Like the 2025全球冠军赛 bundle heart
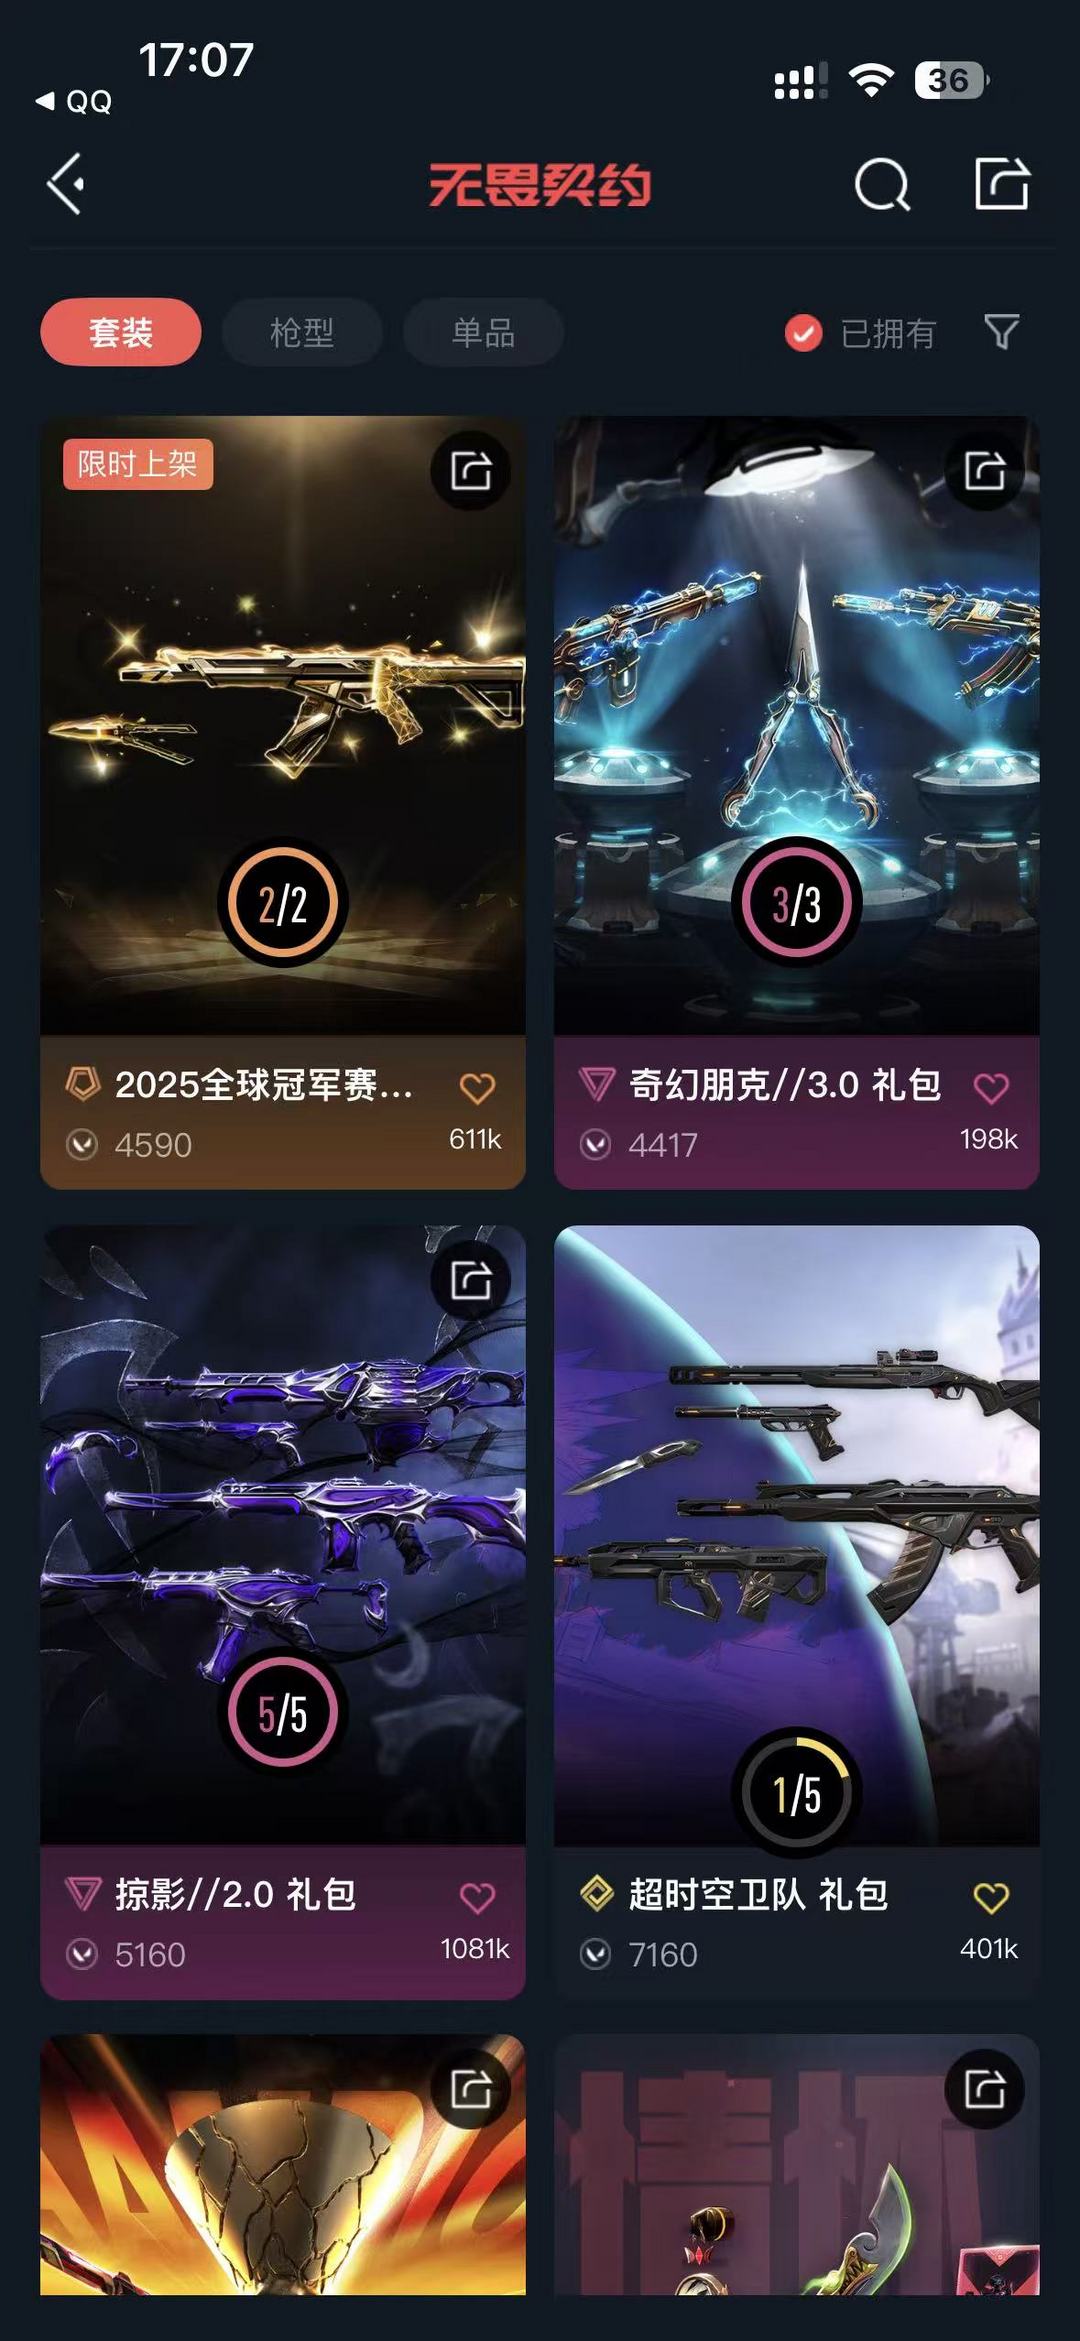The image size is (1080, 2341). click(x=477, y=1088)
